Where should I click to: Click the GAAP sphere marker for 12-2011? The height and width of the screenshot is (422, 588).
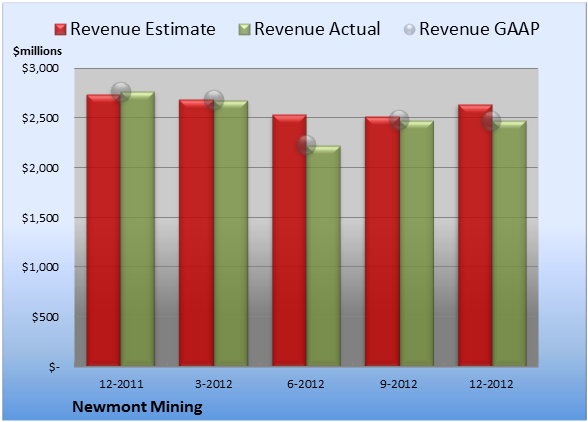pos(121,92)
